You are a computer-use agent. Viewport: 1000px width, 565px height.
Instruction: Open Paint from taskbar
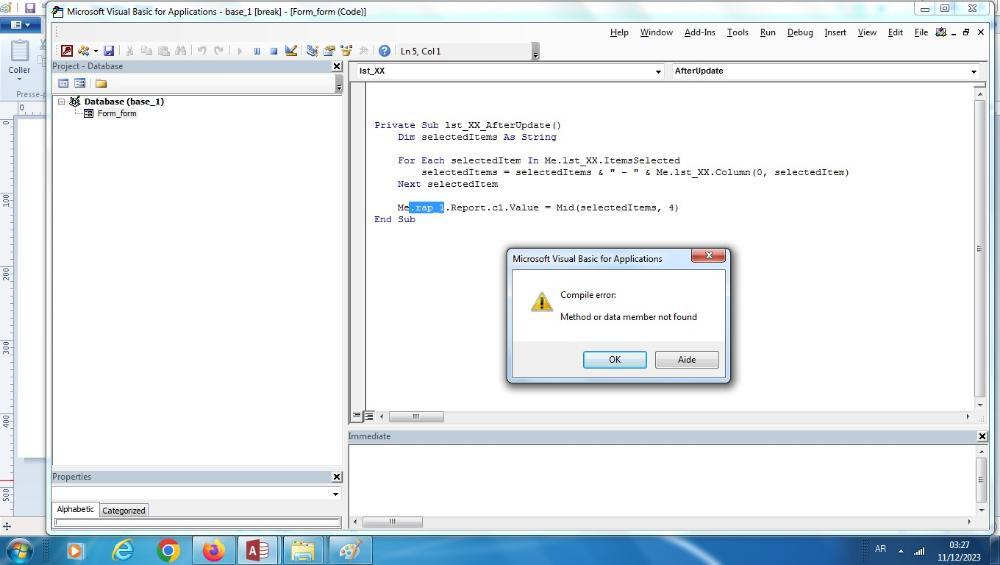coord(349,550)
